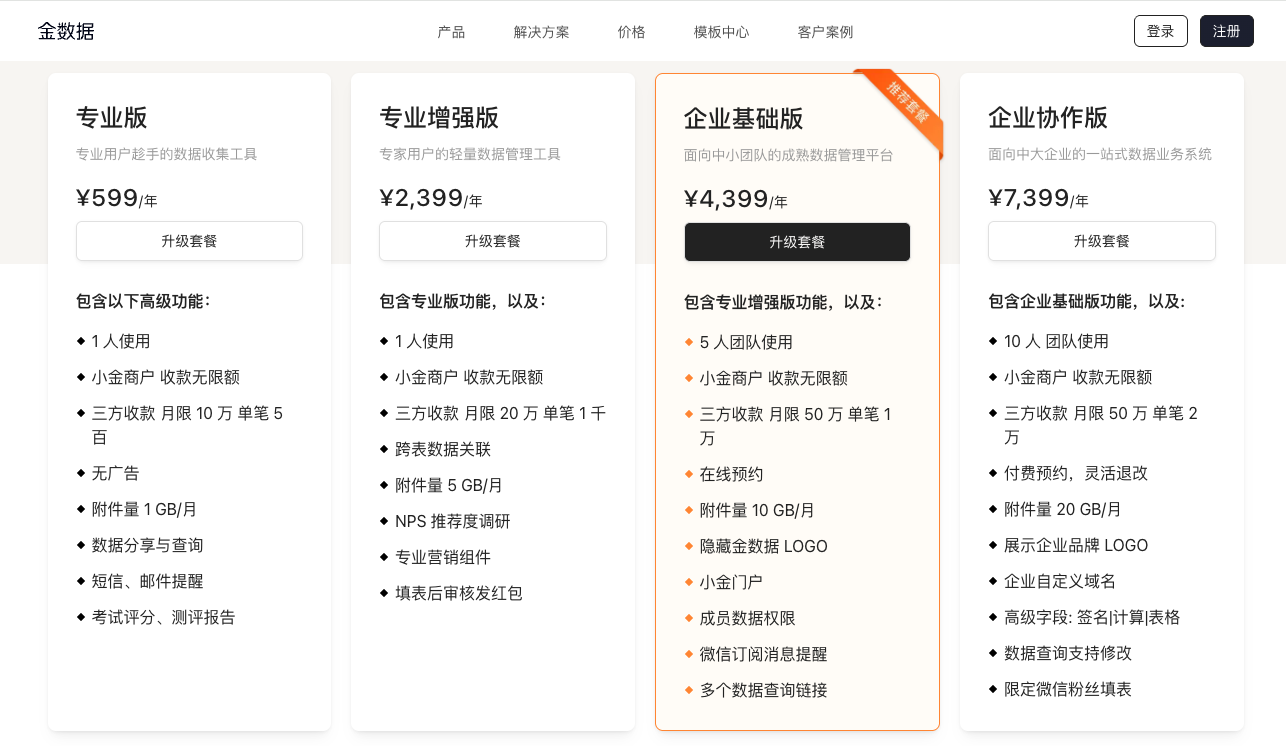Screen dimensions: 1286x755
Task: Select 客户案例 in the top navigation
Action: (x=825, y=32)
